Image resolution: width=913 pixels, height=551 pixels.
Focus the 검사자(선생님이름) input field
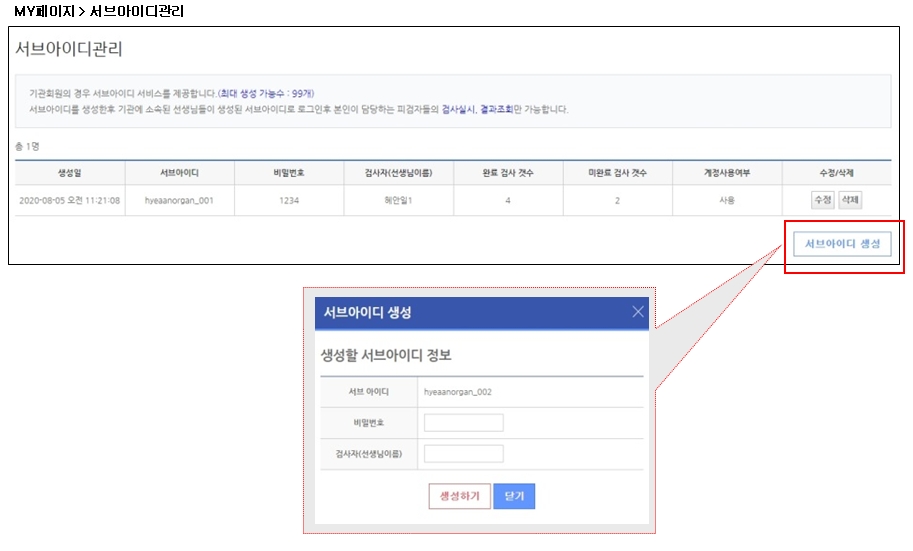coord(463,454)
